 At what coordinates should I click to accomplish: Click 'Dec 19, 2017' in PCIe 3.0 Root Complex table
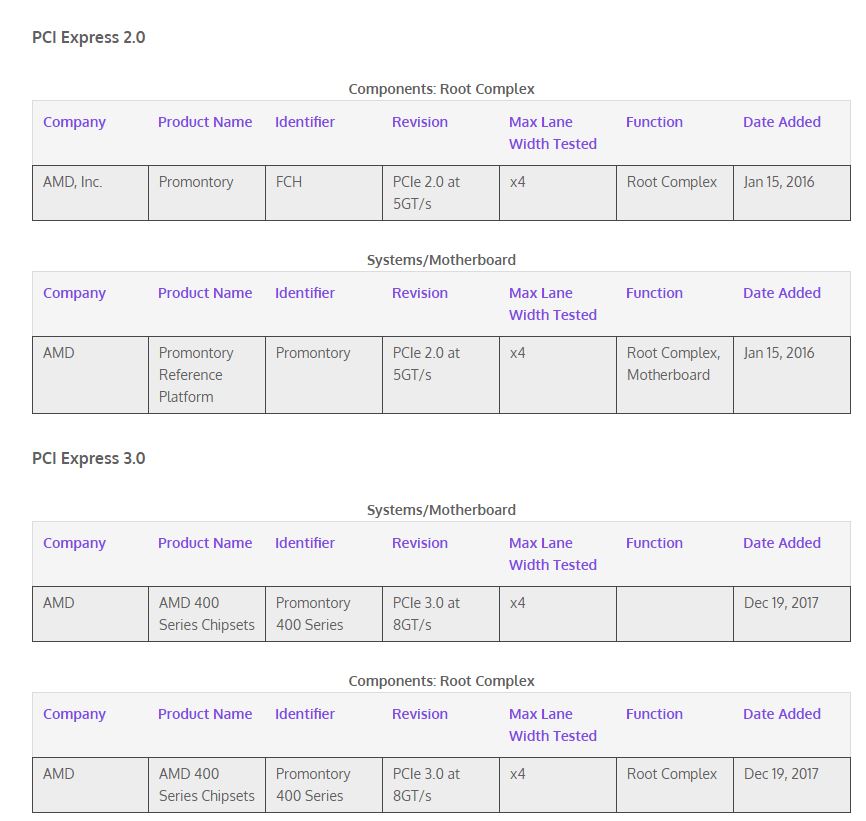click(781, 774)
